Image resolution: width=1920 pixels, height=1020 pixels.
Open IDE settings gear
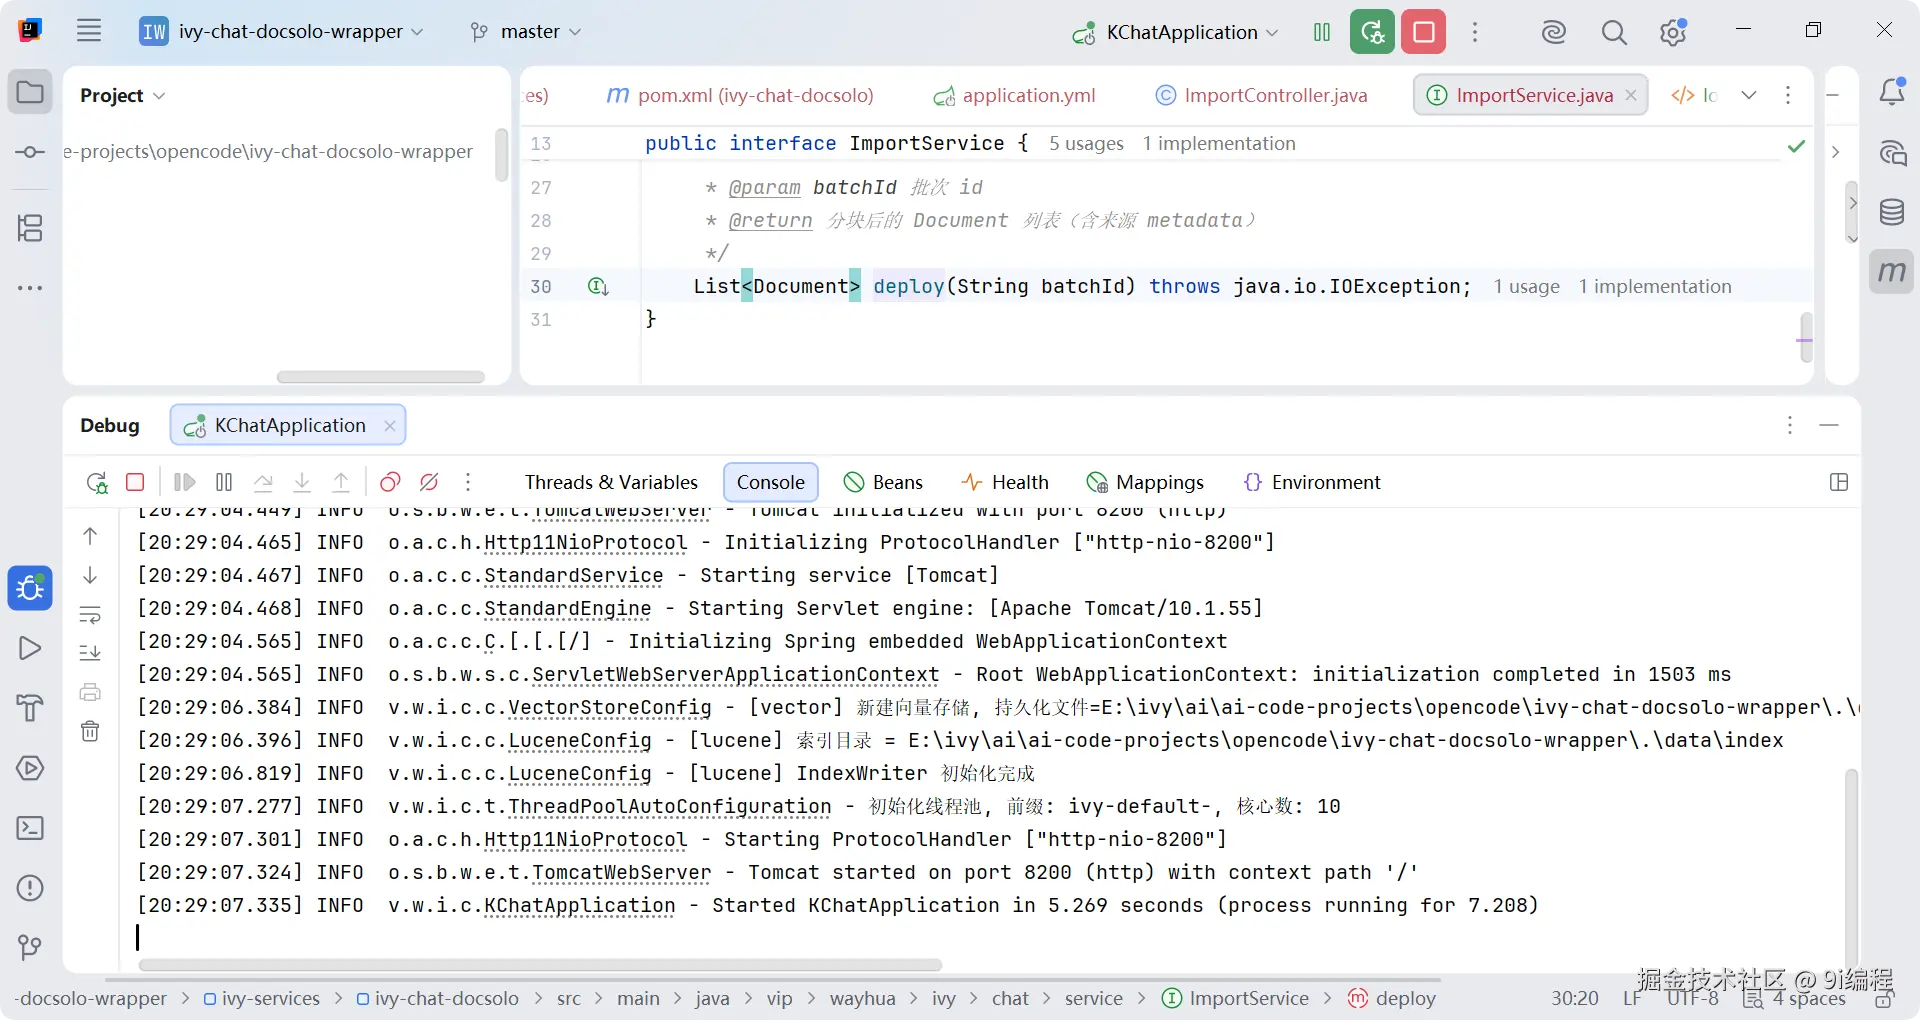coord(1673,32)
